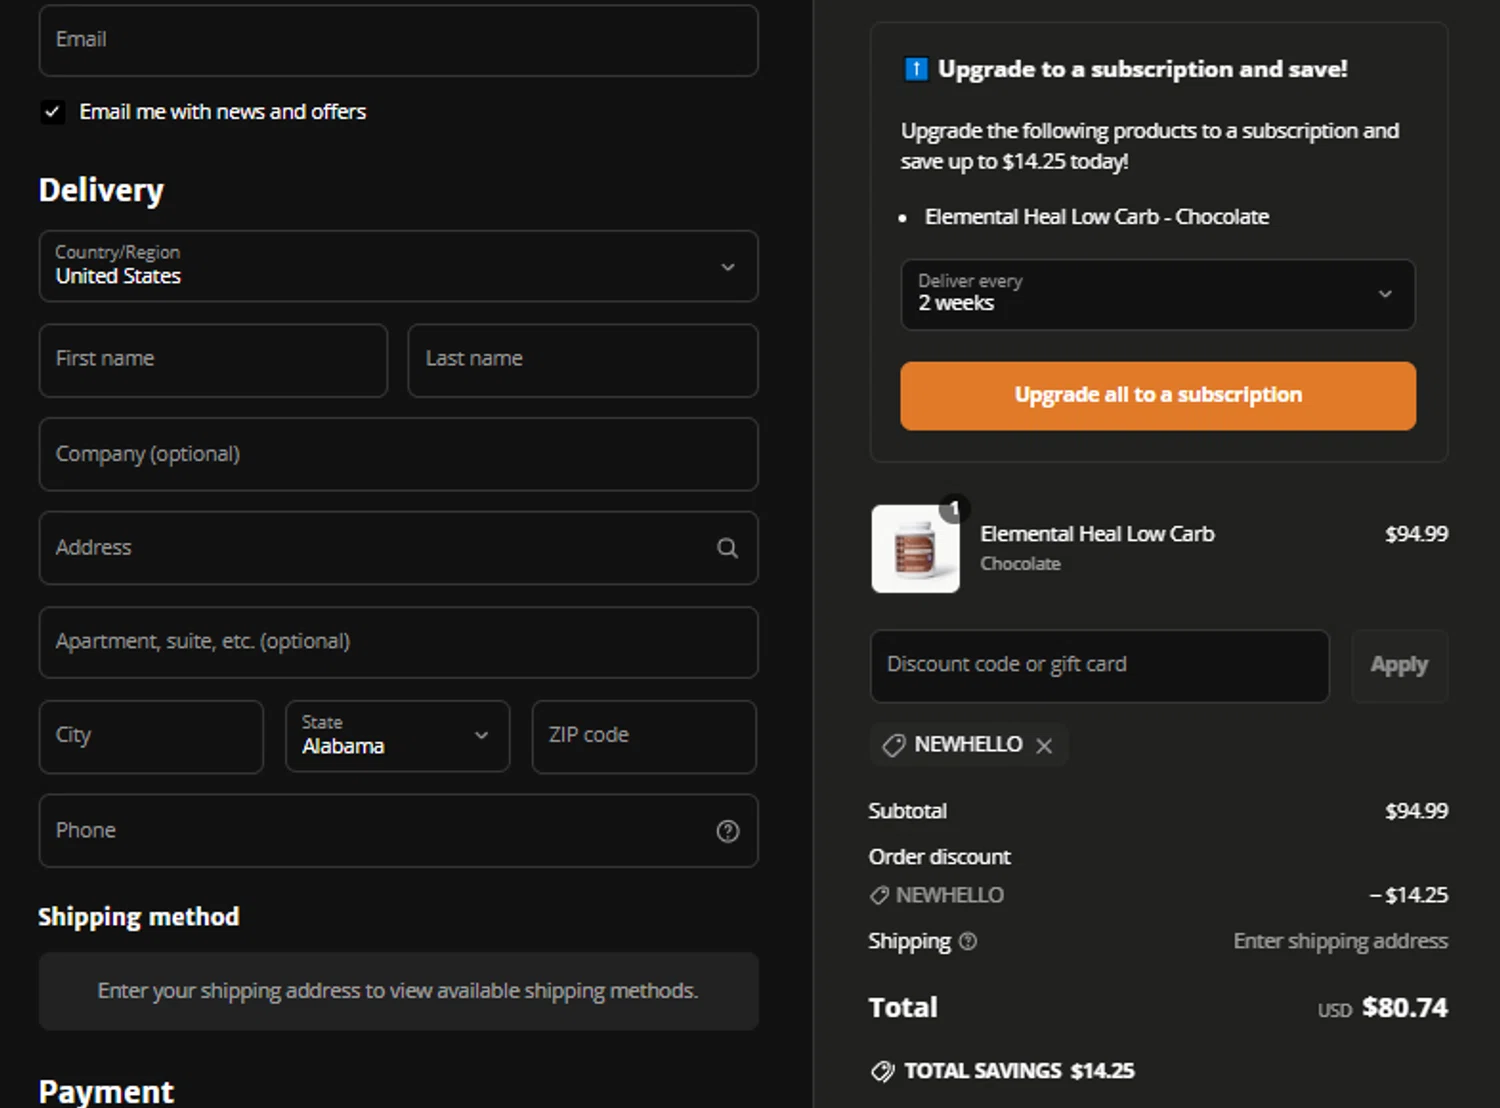Remove the NEWHELLO discount code
Viewport: 1500px width, 1108px height.
pos(1044,746)
